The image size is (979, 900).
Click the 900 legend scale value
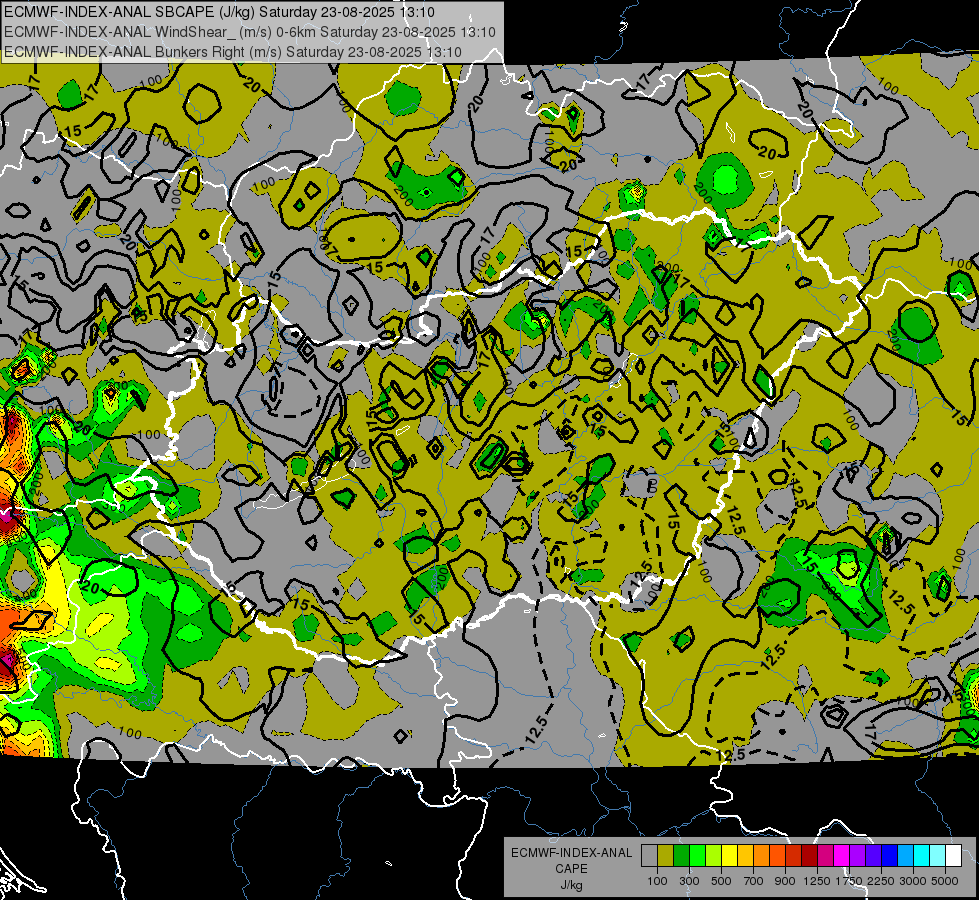tap(785, 881)
